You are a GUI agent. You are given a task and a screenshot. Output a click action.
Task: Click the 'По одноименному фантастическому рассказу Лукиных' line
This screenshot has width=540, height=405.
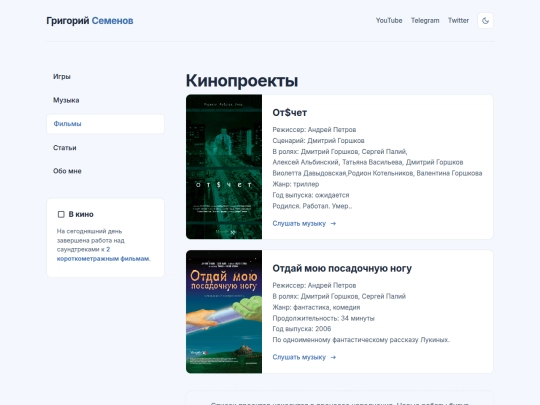[361, 340]
